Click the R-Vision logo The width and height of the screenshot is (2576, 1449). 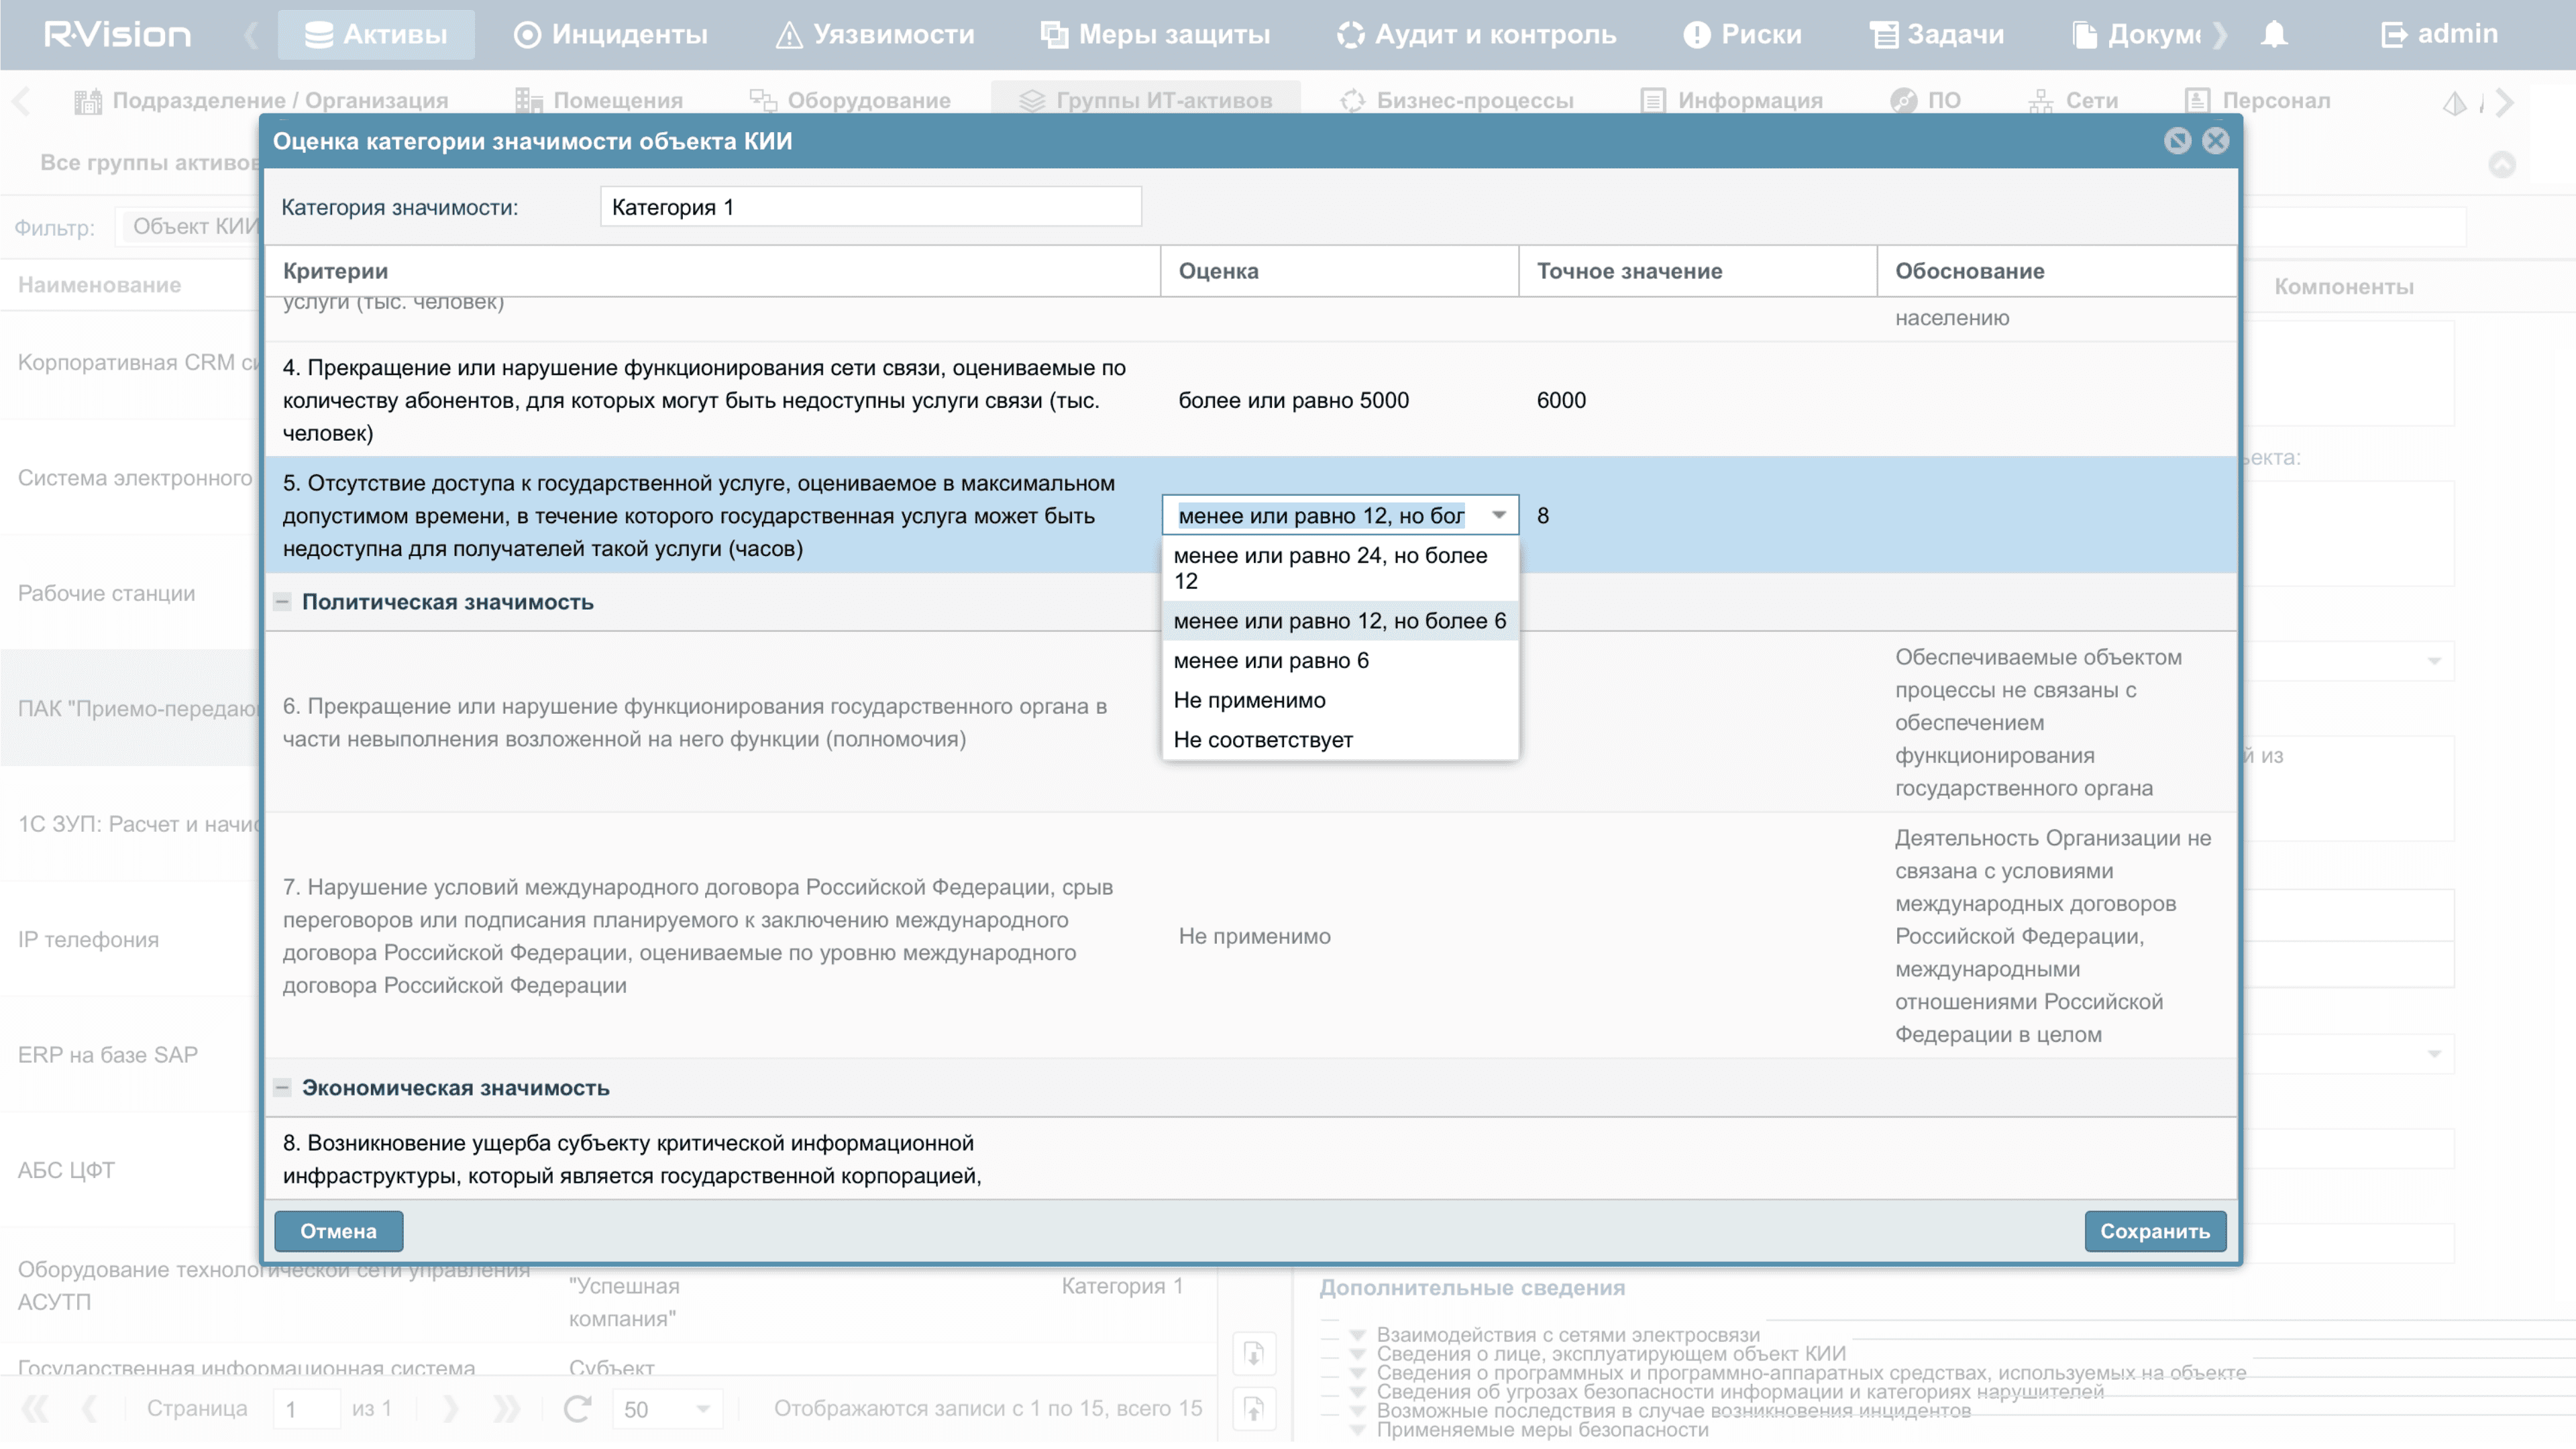(x=117, y=34)
